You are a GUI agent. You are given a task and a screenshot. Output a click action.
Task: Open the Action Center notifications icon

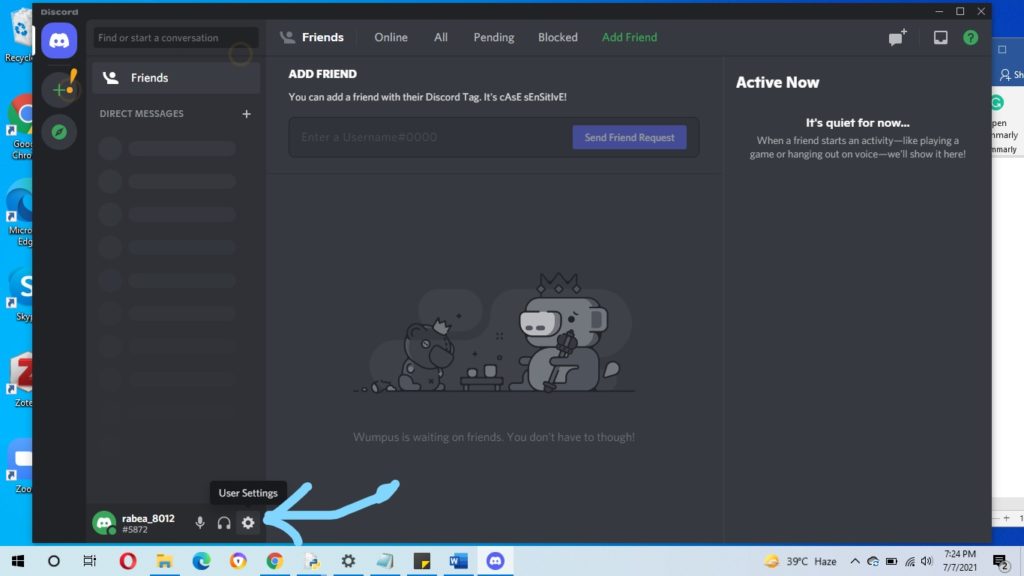point(1000,562)
